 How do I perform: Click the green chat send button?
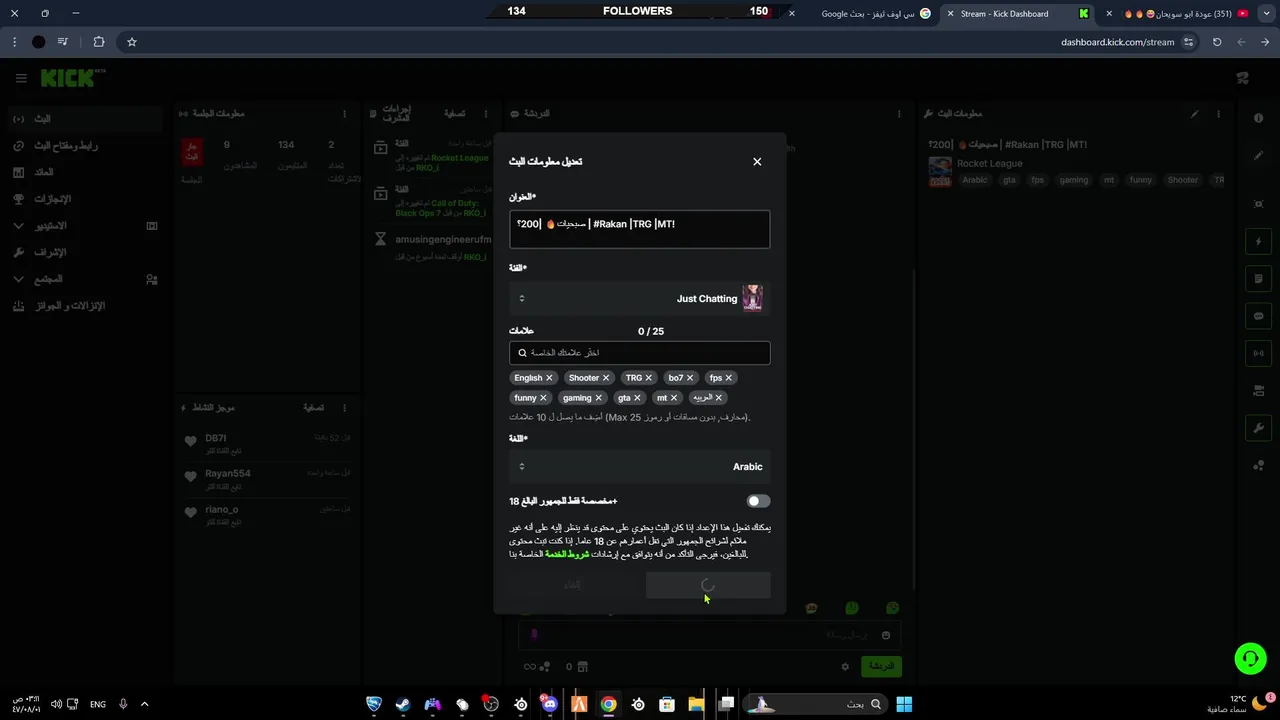[881, 666]
